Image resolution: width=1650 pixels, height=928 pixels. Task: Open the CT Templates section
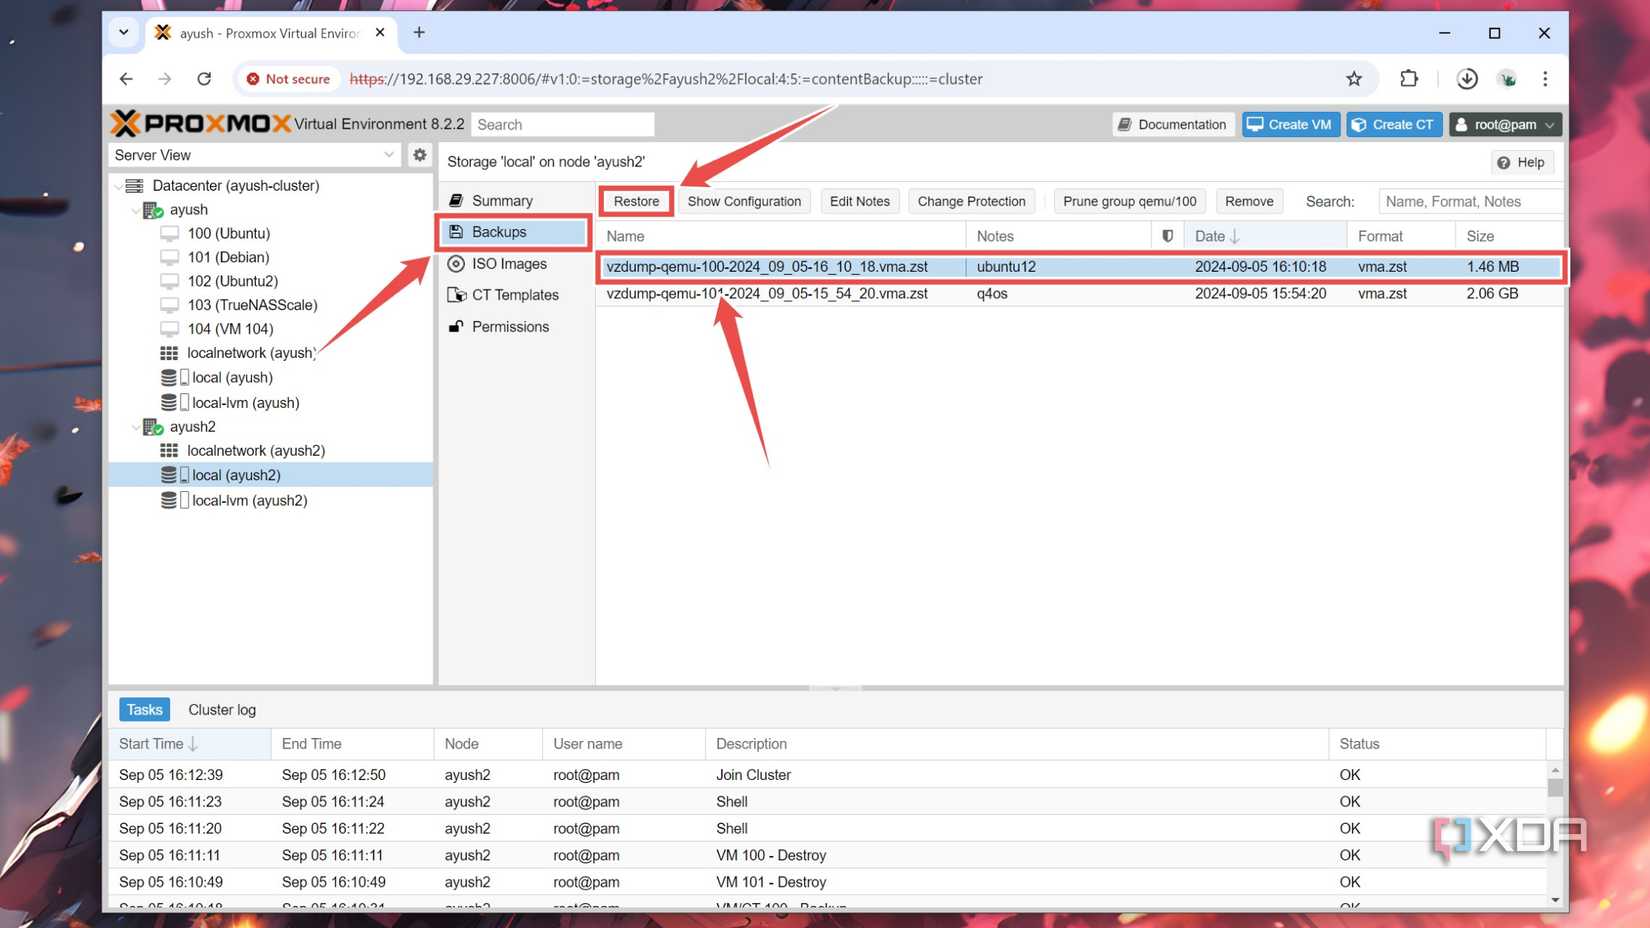[514, 295]
